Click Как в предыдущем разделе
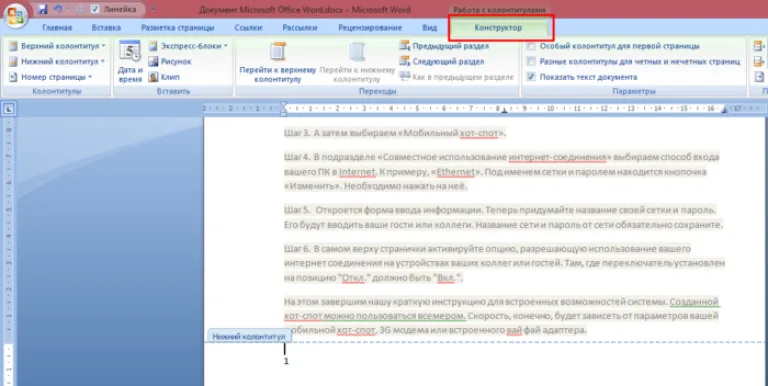Viewport: 768px width, 386px height. click(x=456, y=77)
